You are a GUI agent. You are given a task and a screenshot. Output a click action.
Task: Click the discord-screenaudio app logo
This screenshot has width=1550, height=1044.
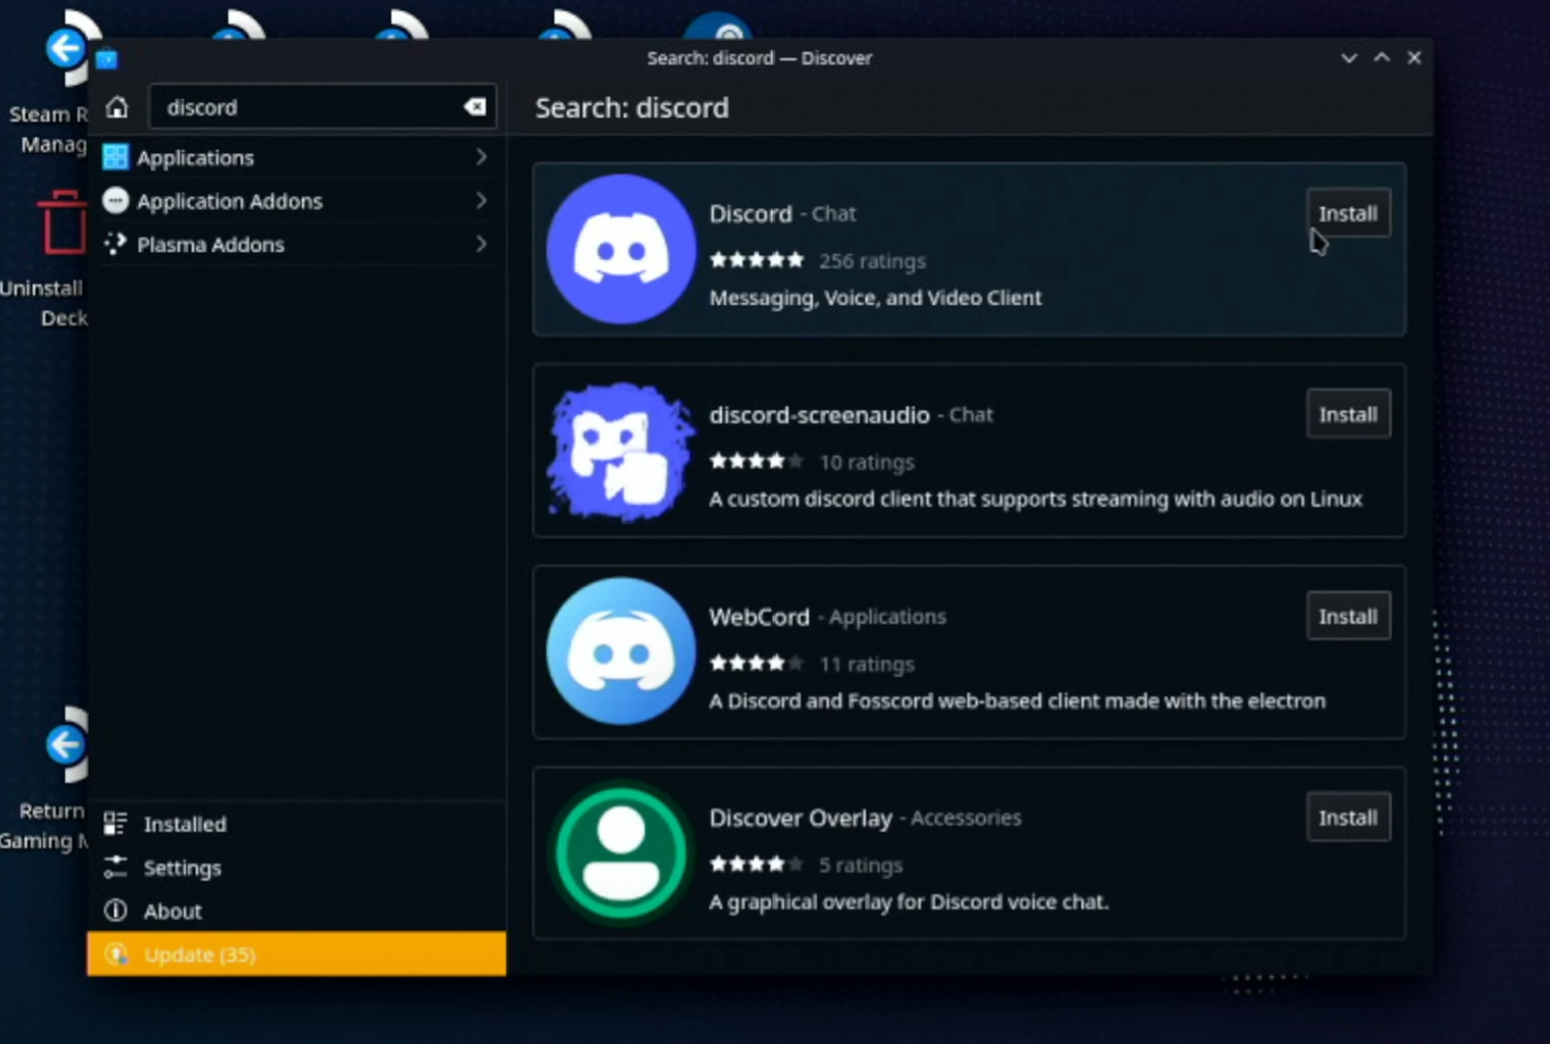621,451
